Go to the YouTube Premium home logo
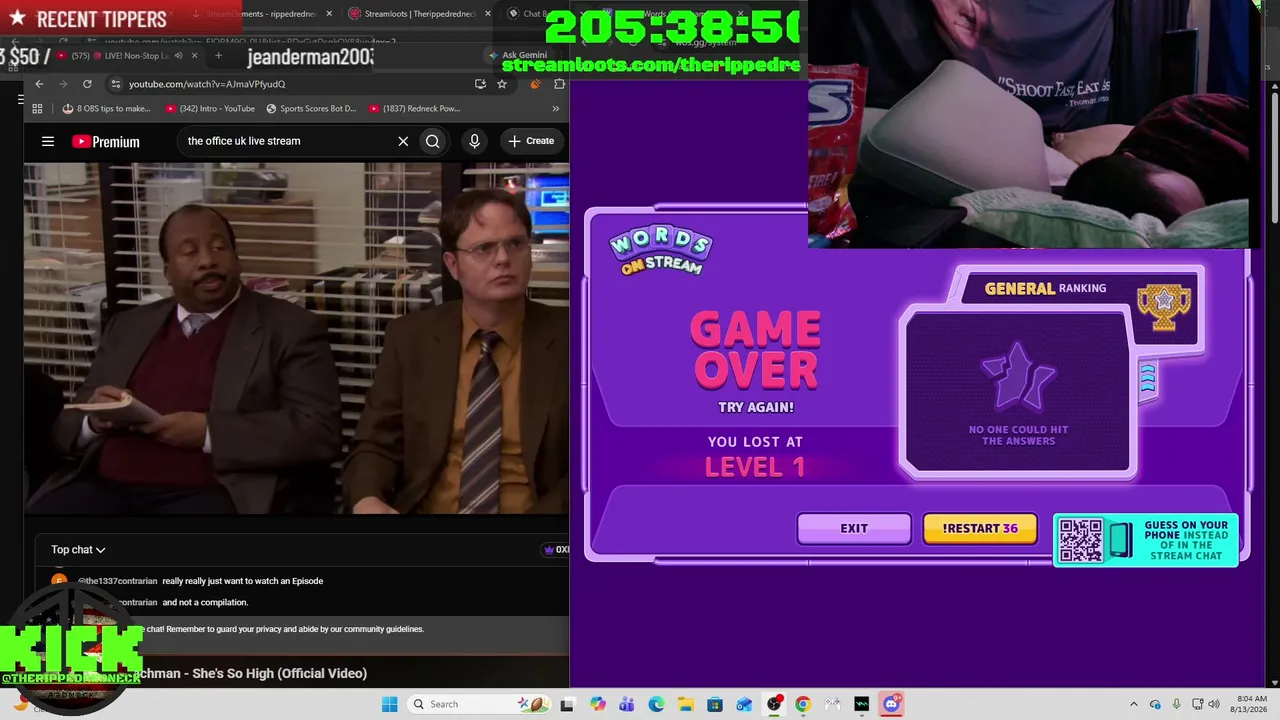This screenshot has width=1280, height=720. [x=106, y=141]
